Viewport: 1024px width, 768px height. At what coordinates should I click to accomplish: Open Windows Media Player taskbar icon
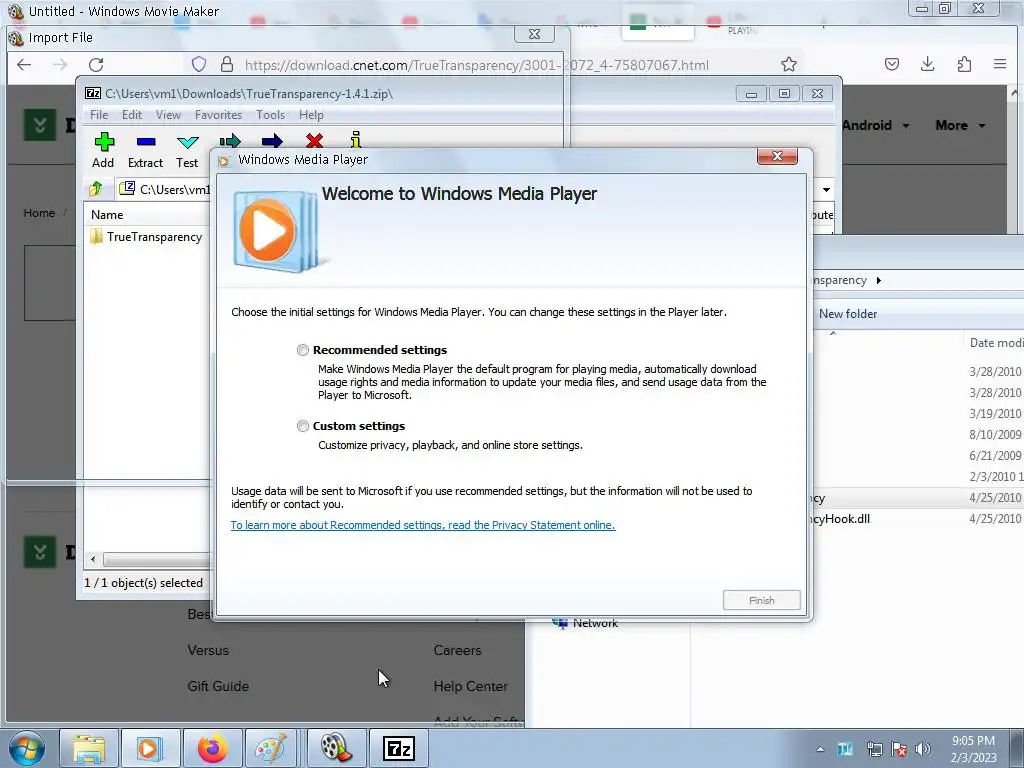(x=150, y=748)
